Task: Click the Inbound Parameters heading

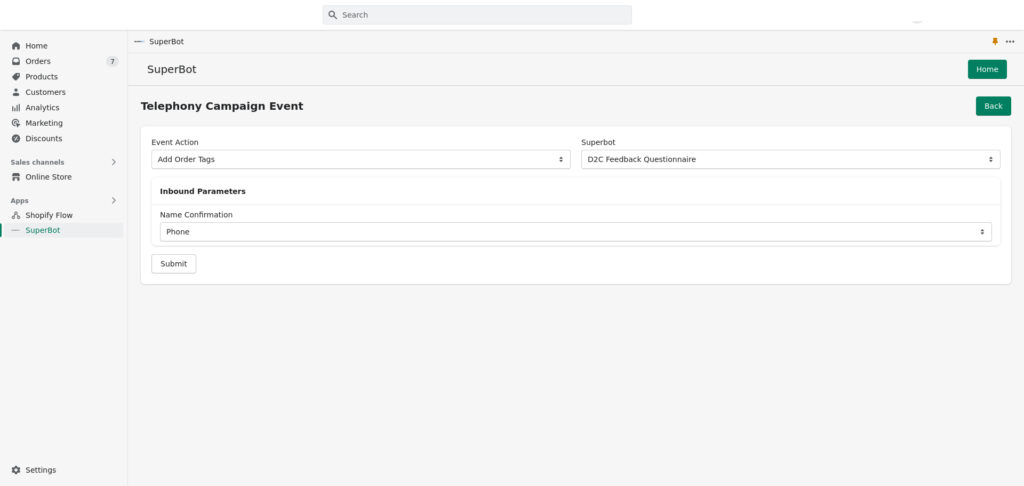Action: (202, 191)
